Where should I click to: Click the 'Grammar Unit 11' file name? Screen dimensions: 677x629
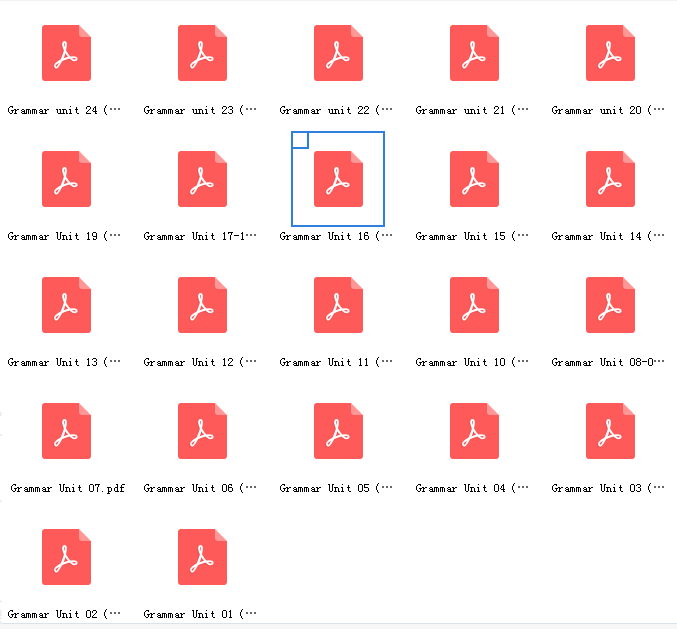(x=336, y=363)
